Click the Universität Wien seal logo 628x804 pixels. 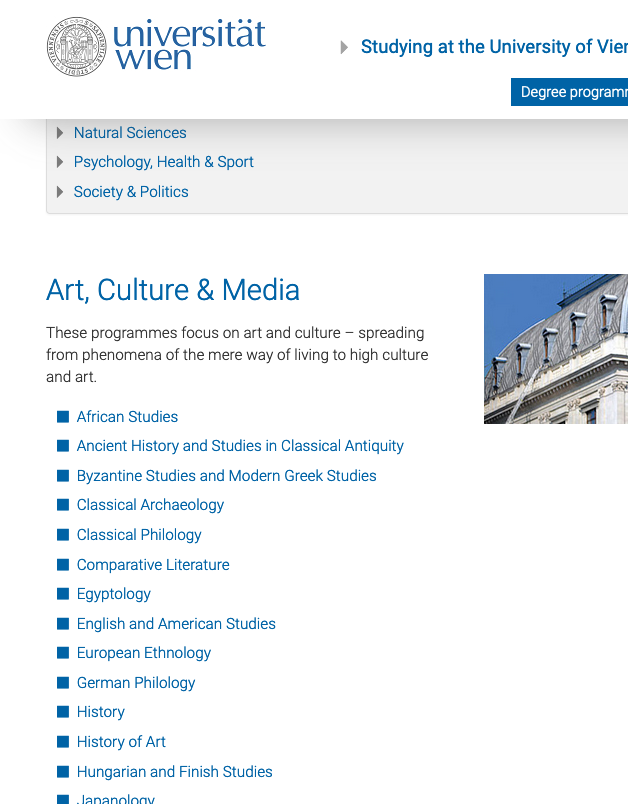[x=76, y=47]
